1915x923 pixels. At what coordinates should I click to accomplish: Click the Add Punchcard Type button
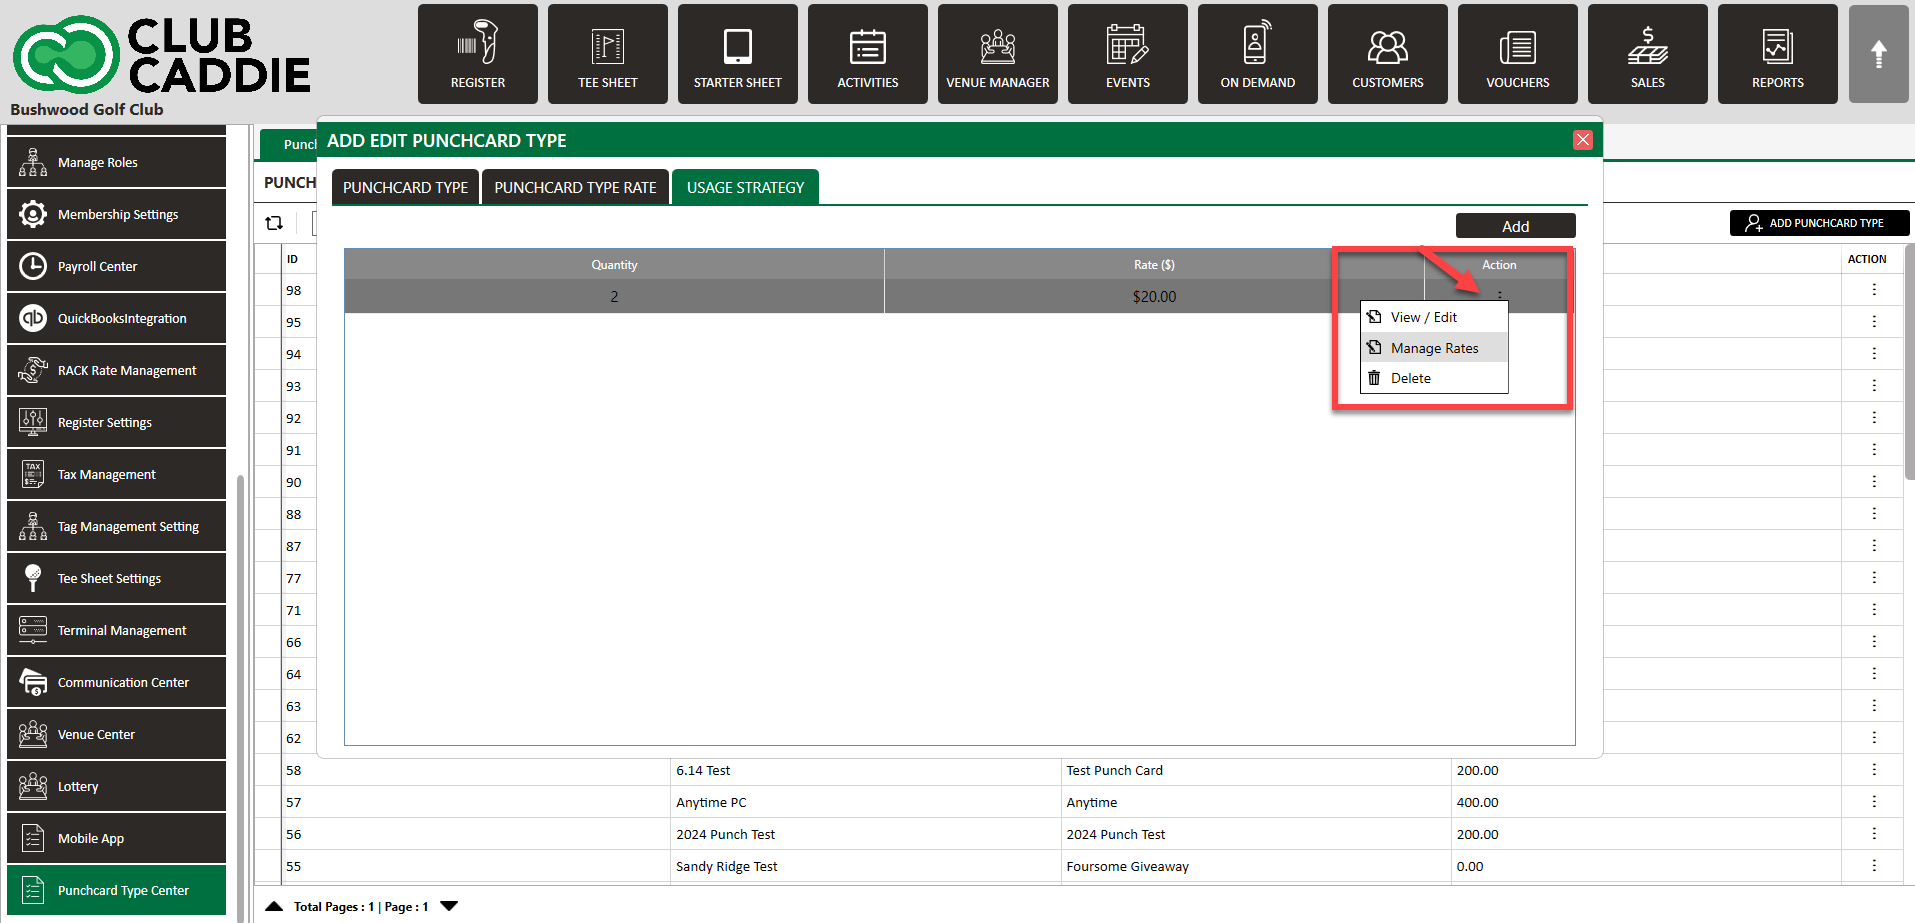[x=1818, y=223]
